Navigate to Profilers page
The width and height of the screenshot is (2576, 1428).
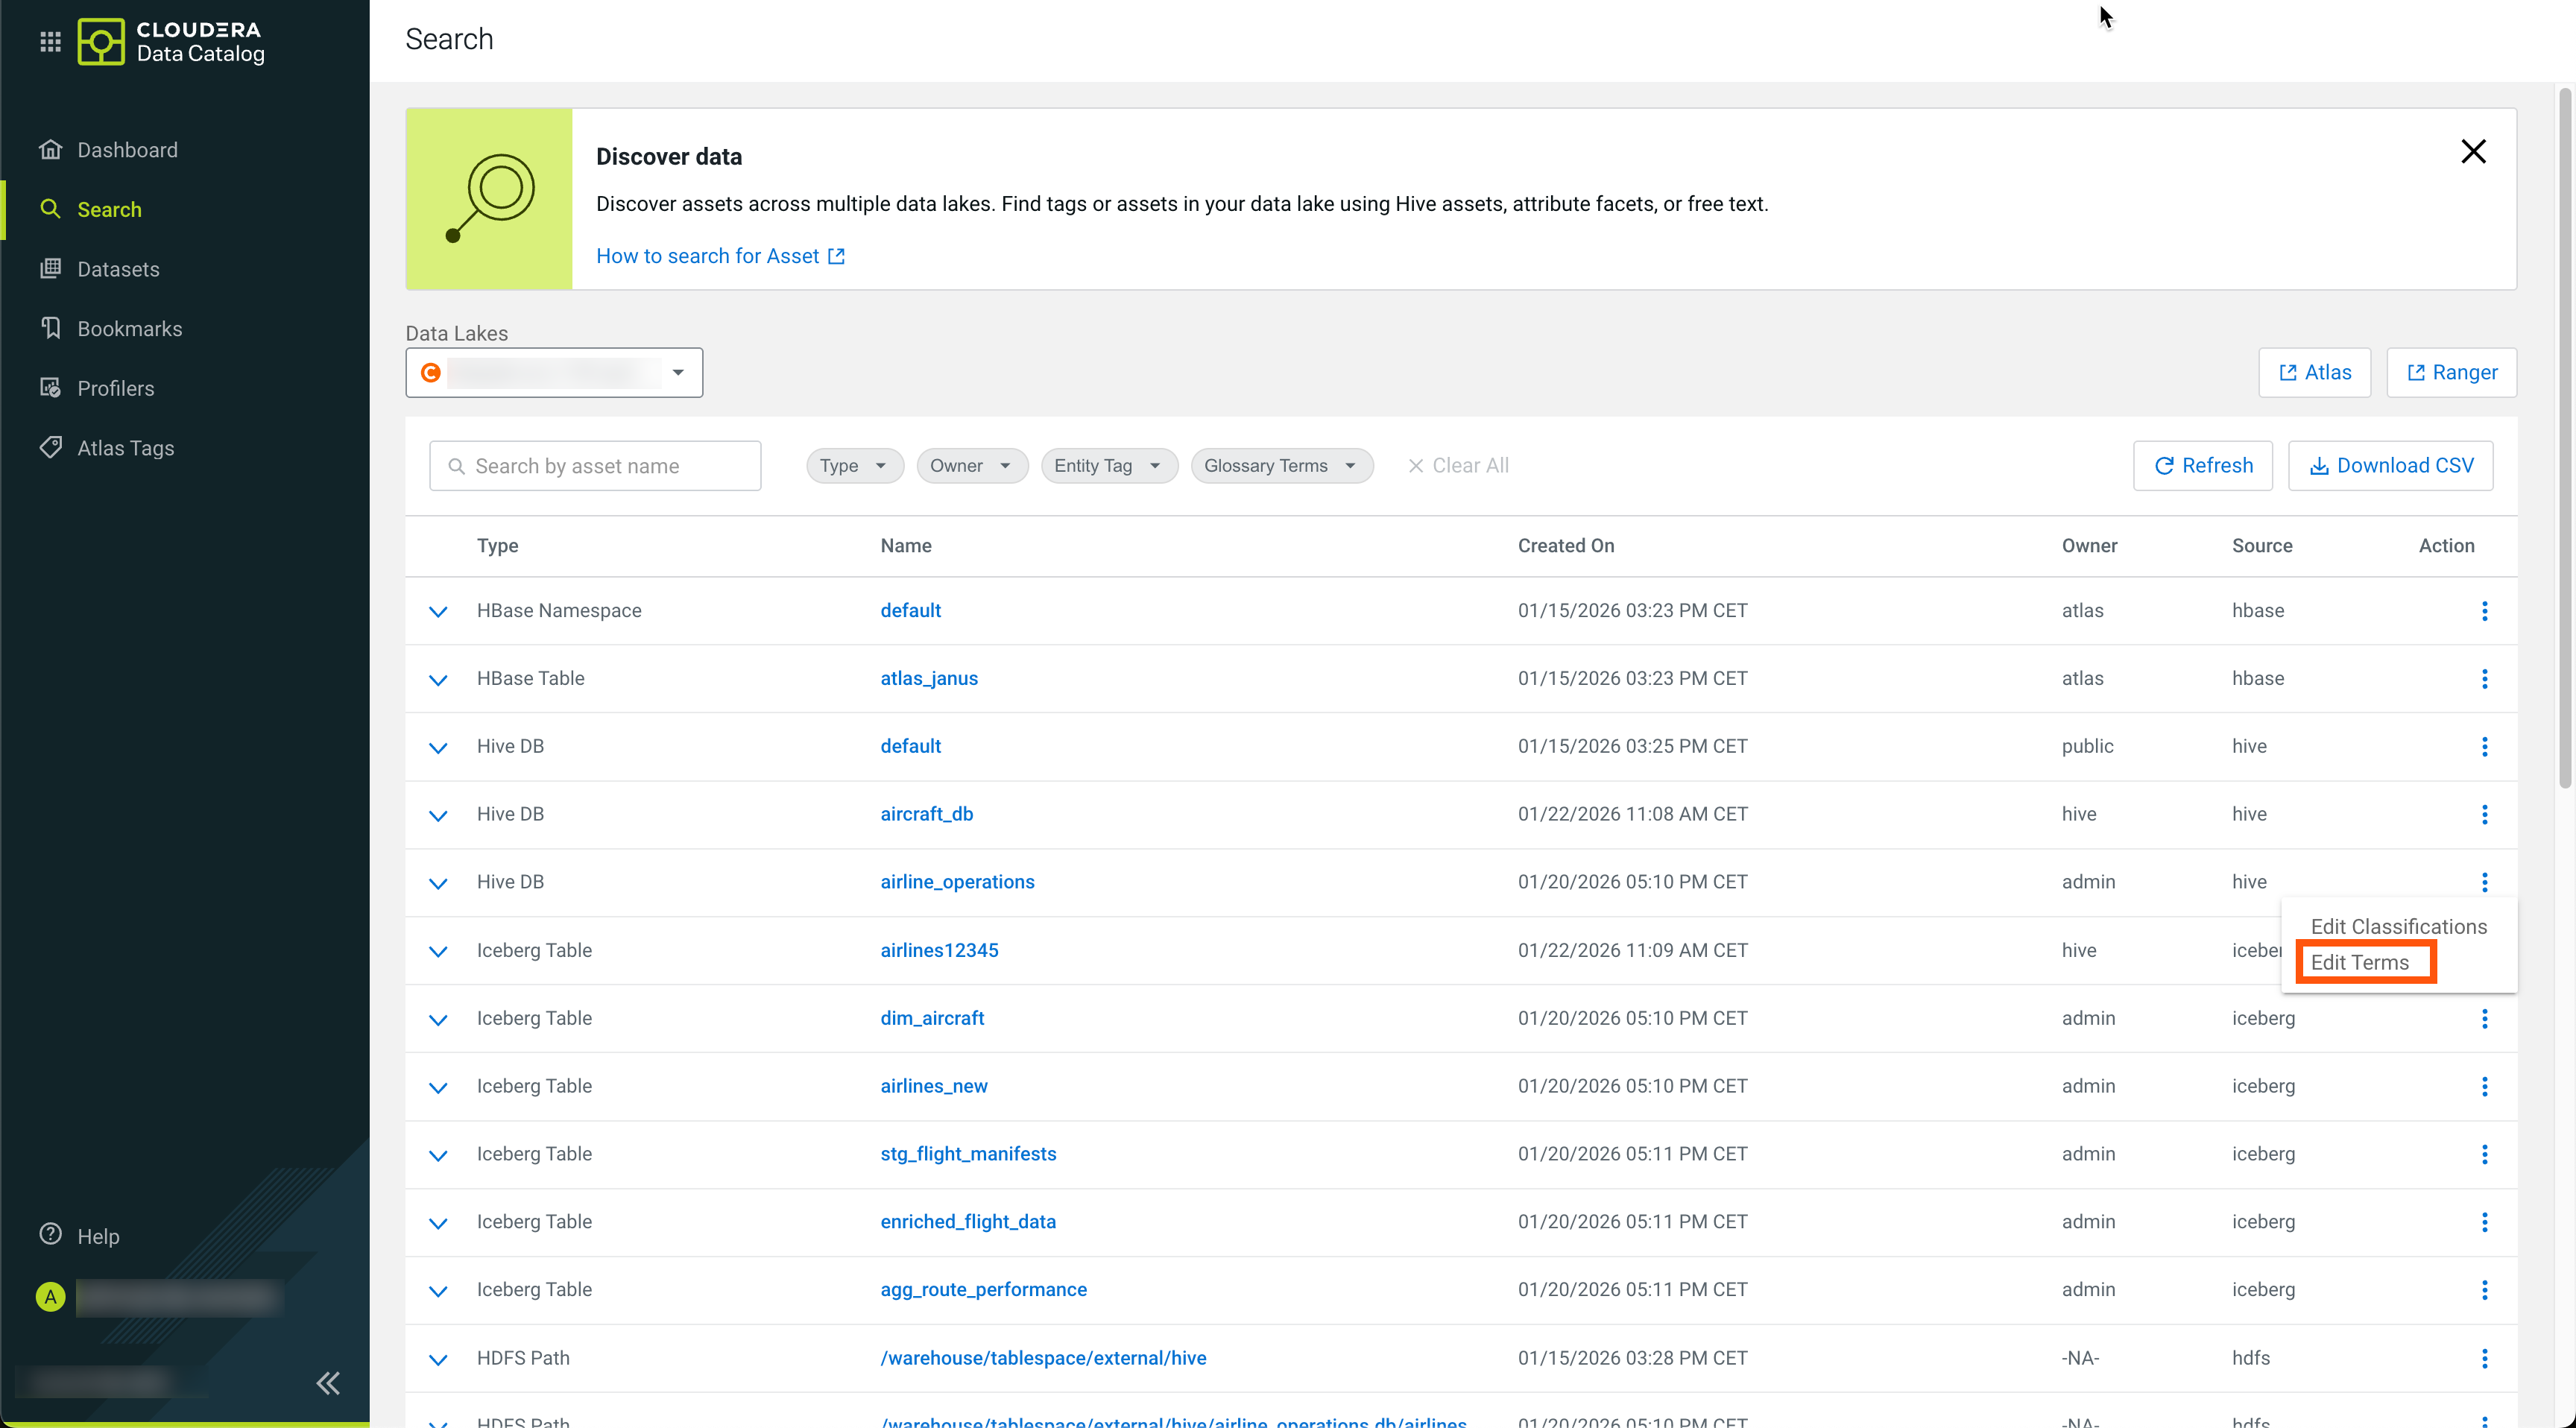(x=115, y=388)
